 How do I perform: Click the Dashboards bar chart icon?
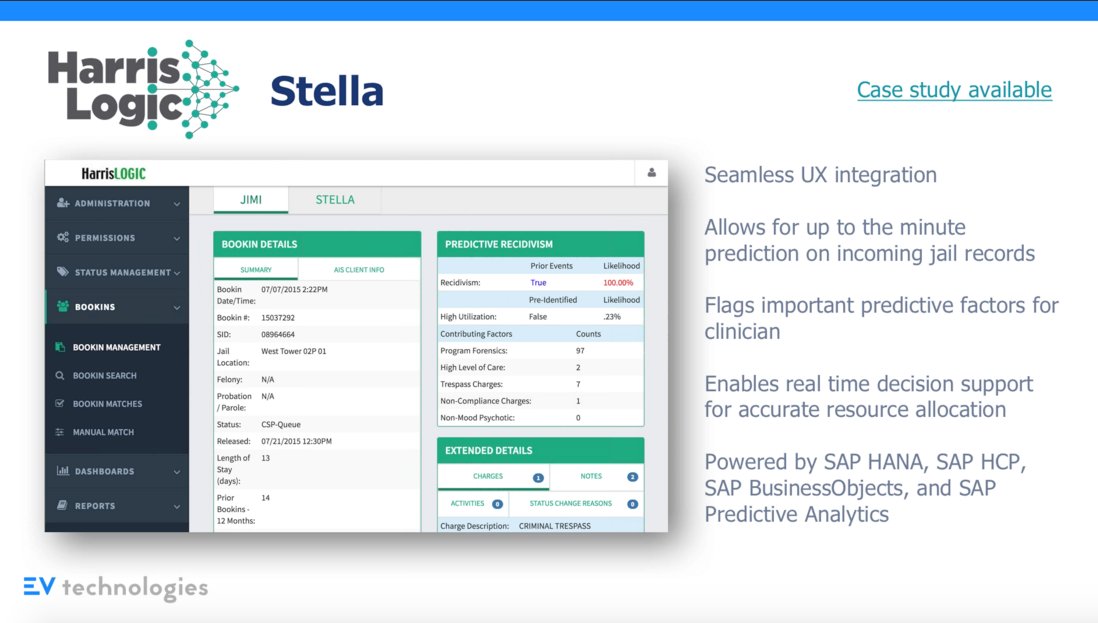pos(63,470)
